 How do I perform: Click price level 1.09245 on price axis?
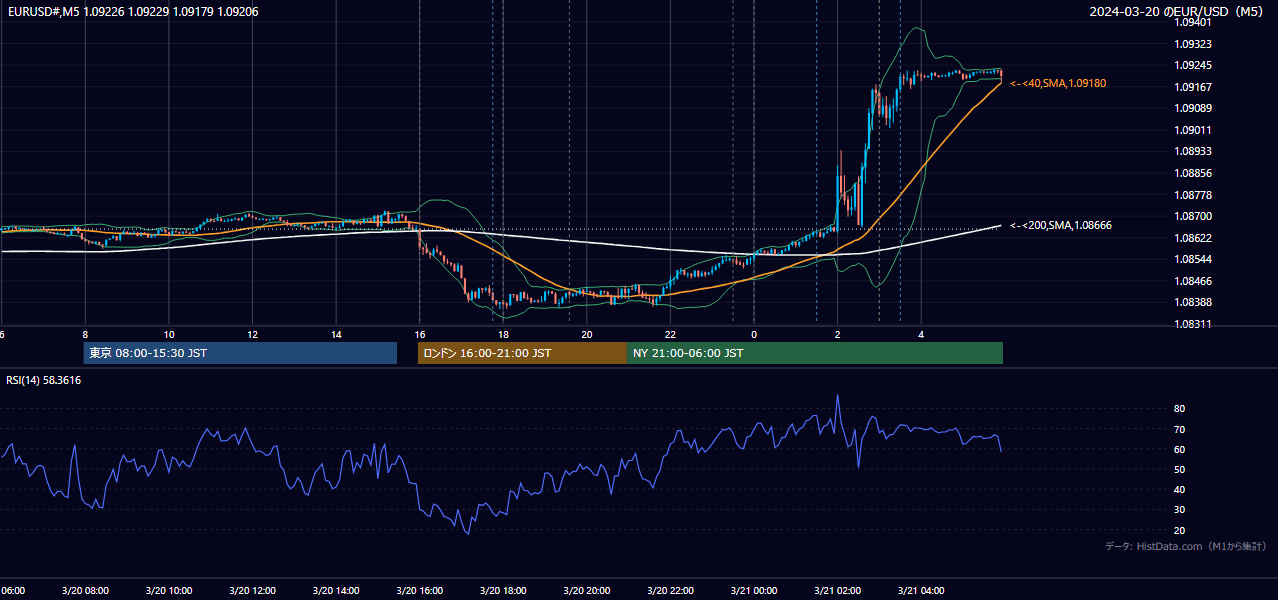1193,66
